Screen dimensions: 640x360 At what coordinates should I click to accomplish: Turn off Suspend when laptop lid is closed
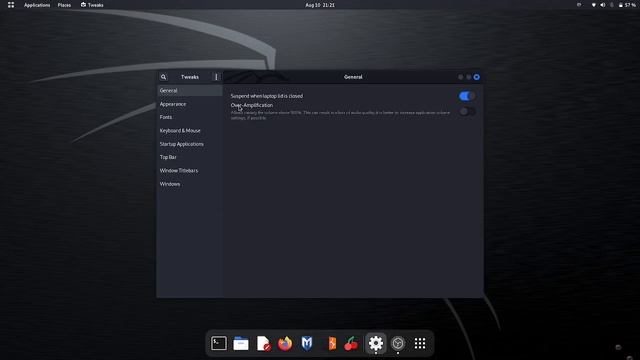tap(467, 96)
